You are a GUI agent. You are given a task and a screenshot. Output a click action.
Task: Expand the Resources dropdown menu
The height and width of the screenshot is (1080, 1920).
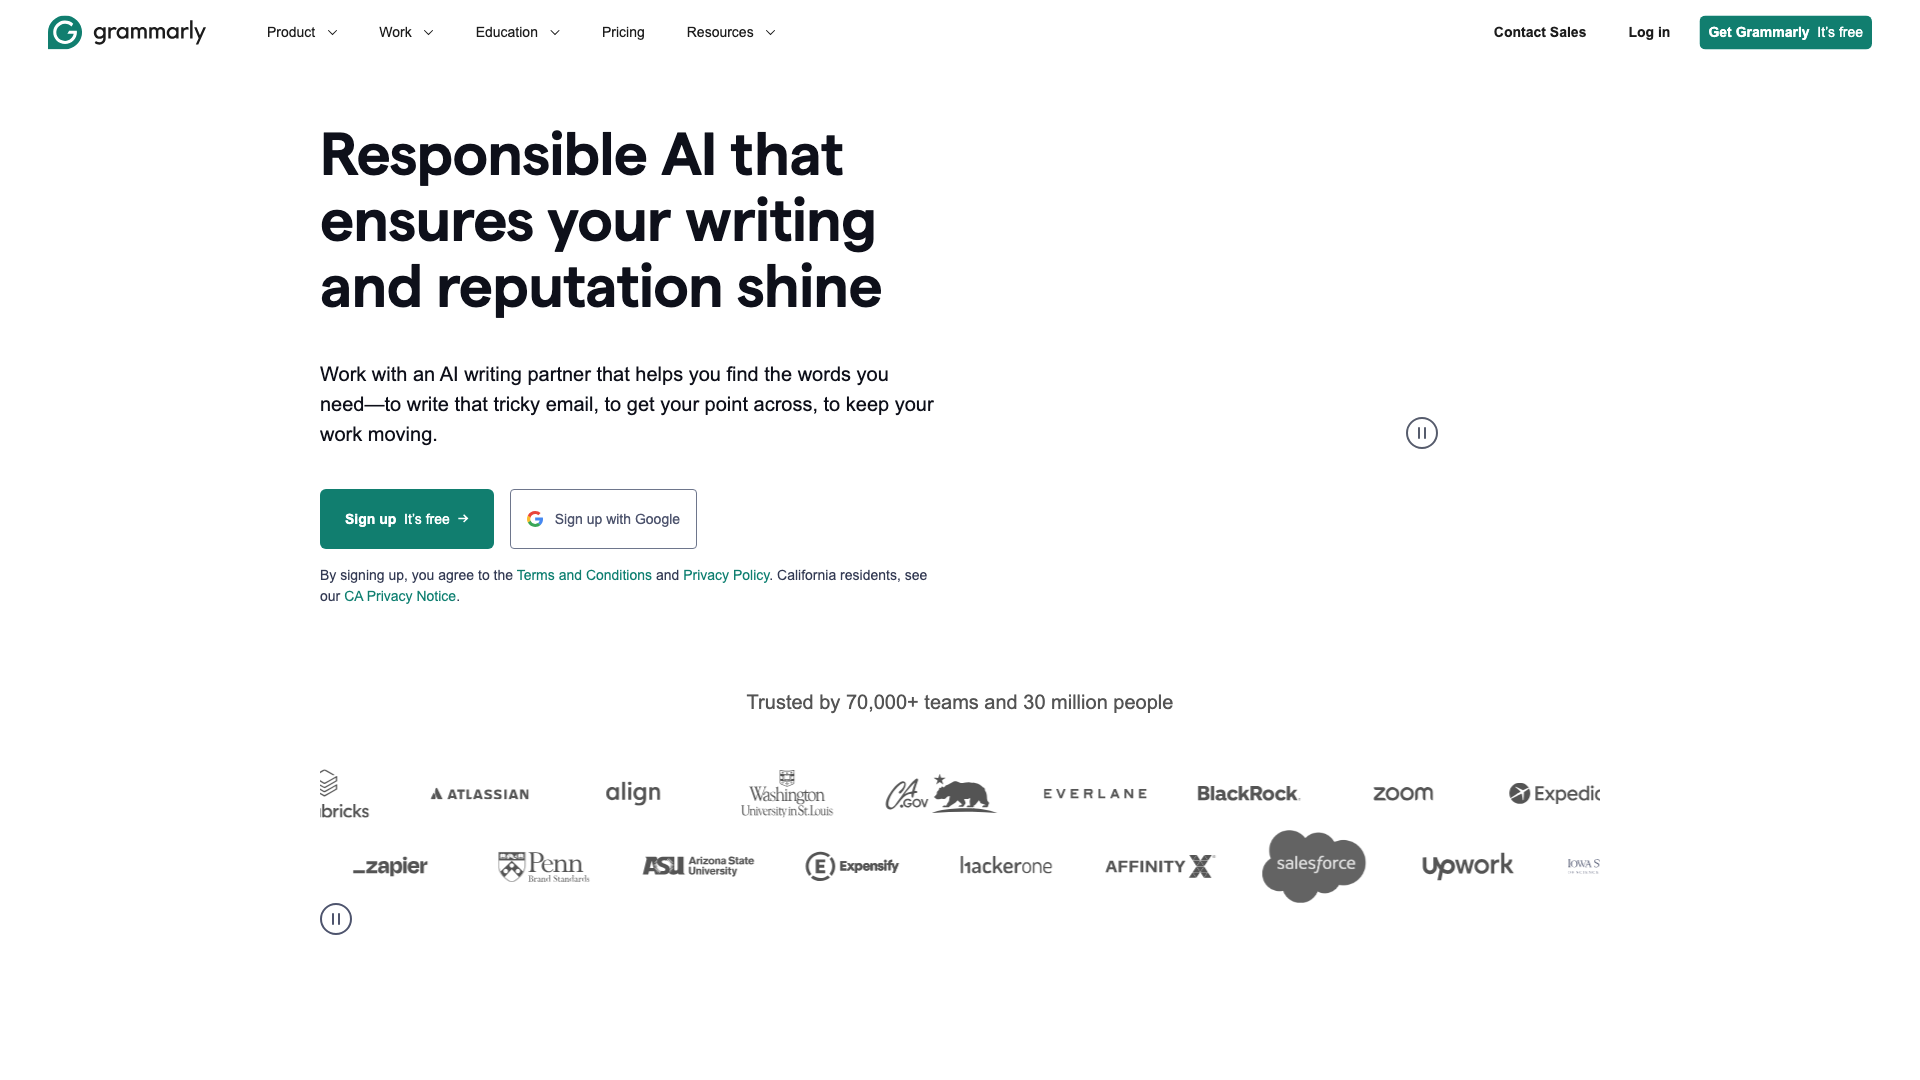click(x=731, y=32)
